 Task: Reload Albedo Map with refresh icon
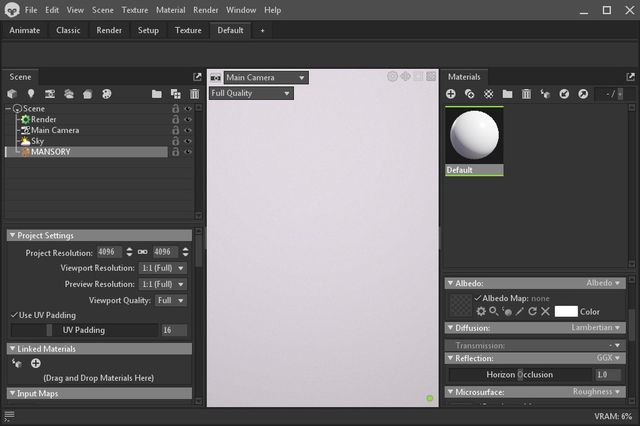[x=532, y=312]
